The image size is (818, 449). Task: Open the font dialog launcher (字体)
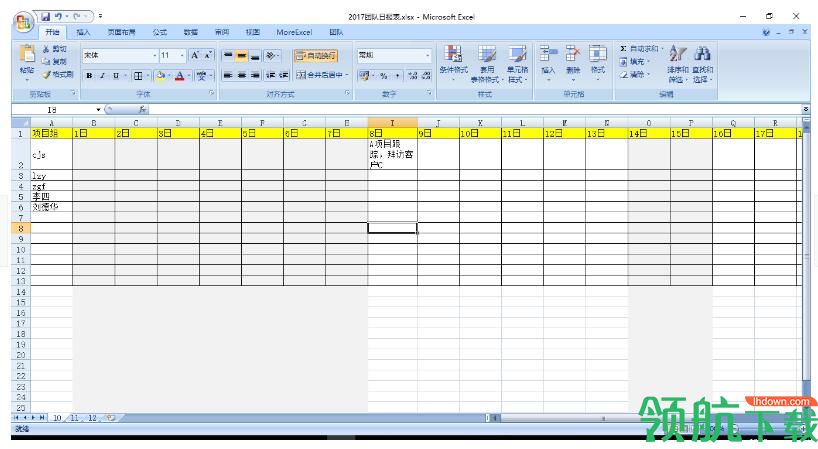point(211,93)
